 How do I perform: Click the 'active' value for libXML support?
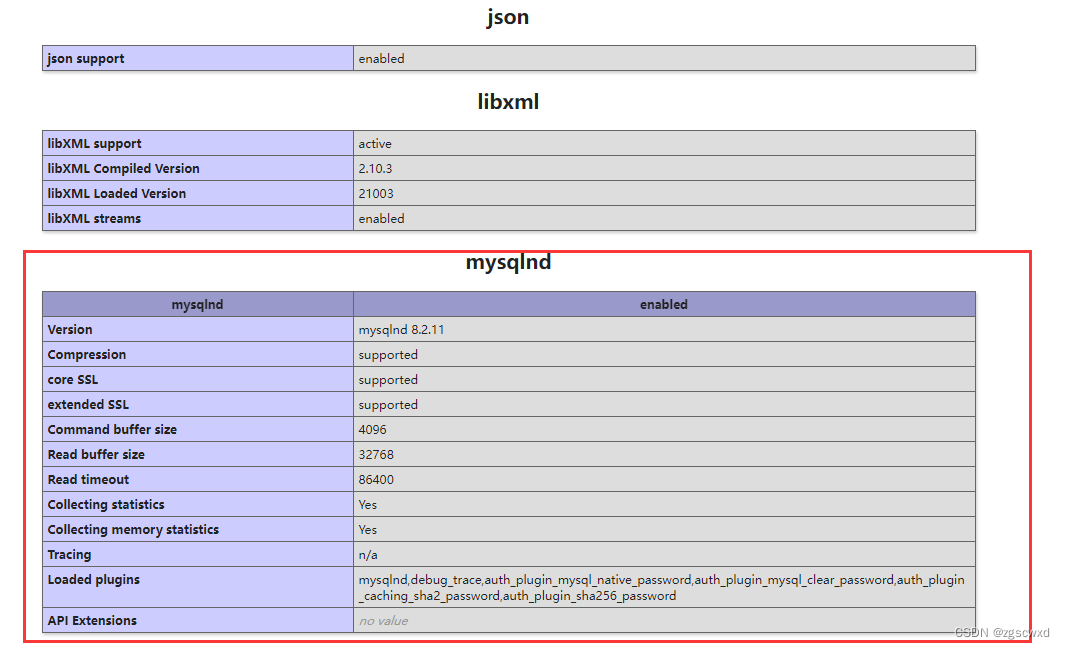(375, 144)
